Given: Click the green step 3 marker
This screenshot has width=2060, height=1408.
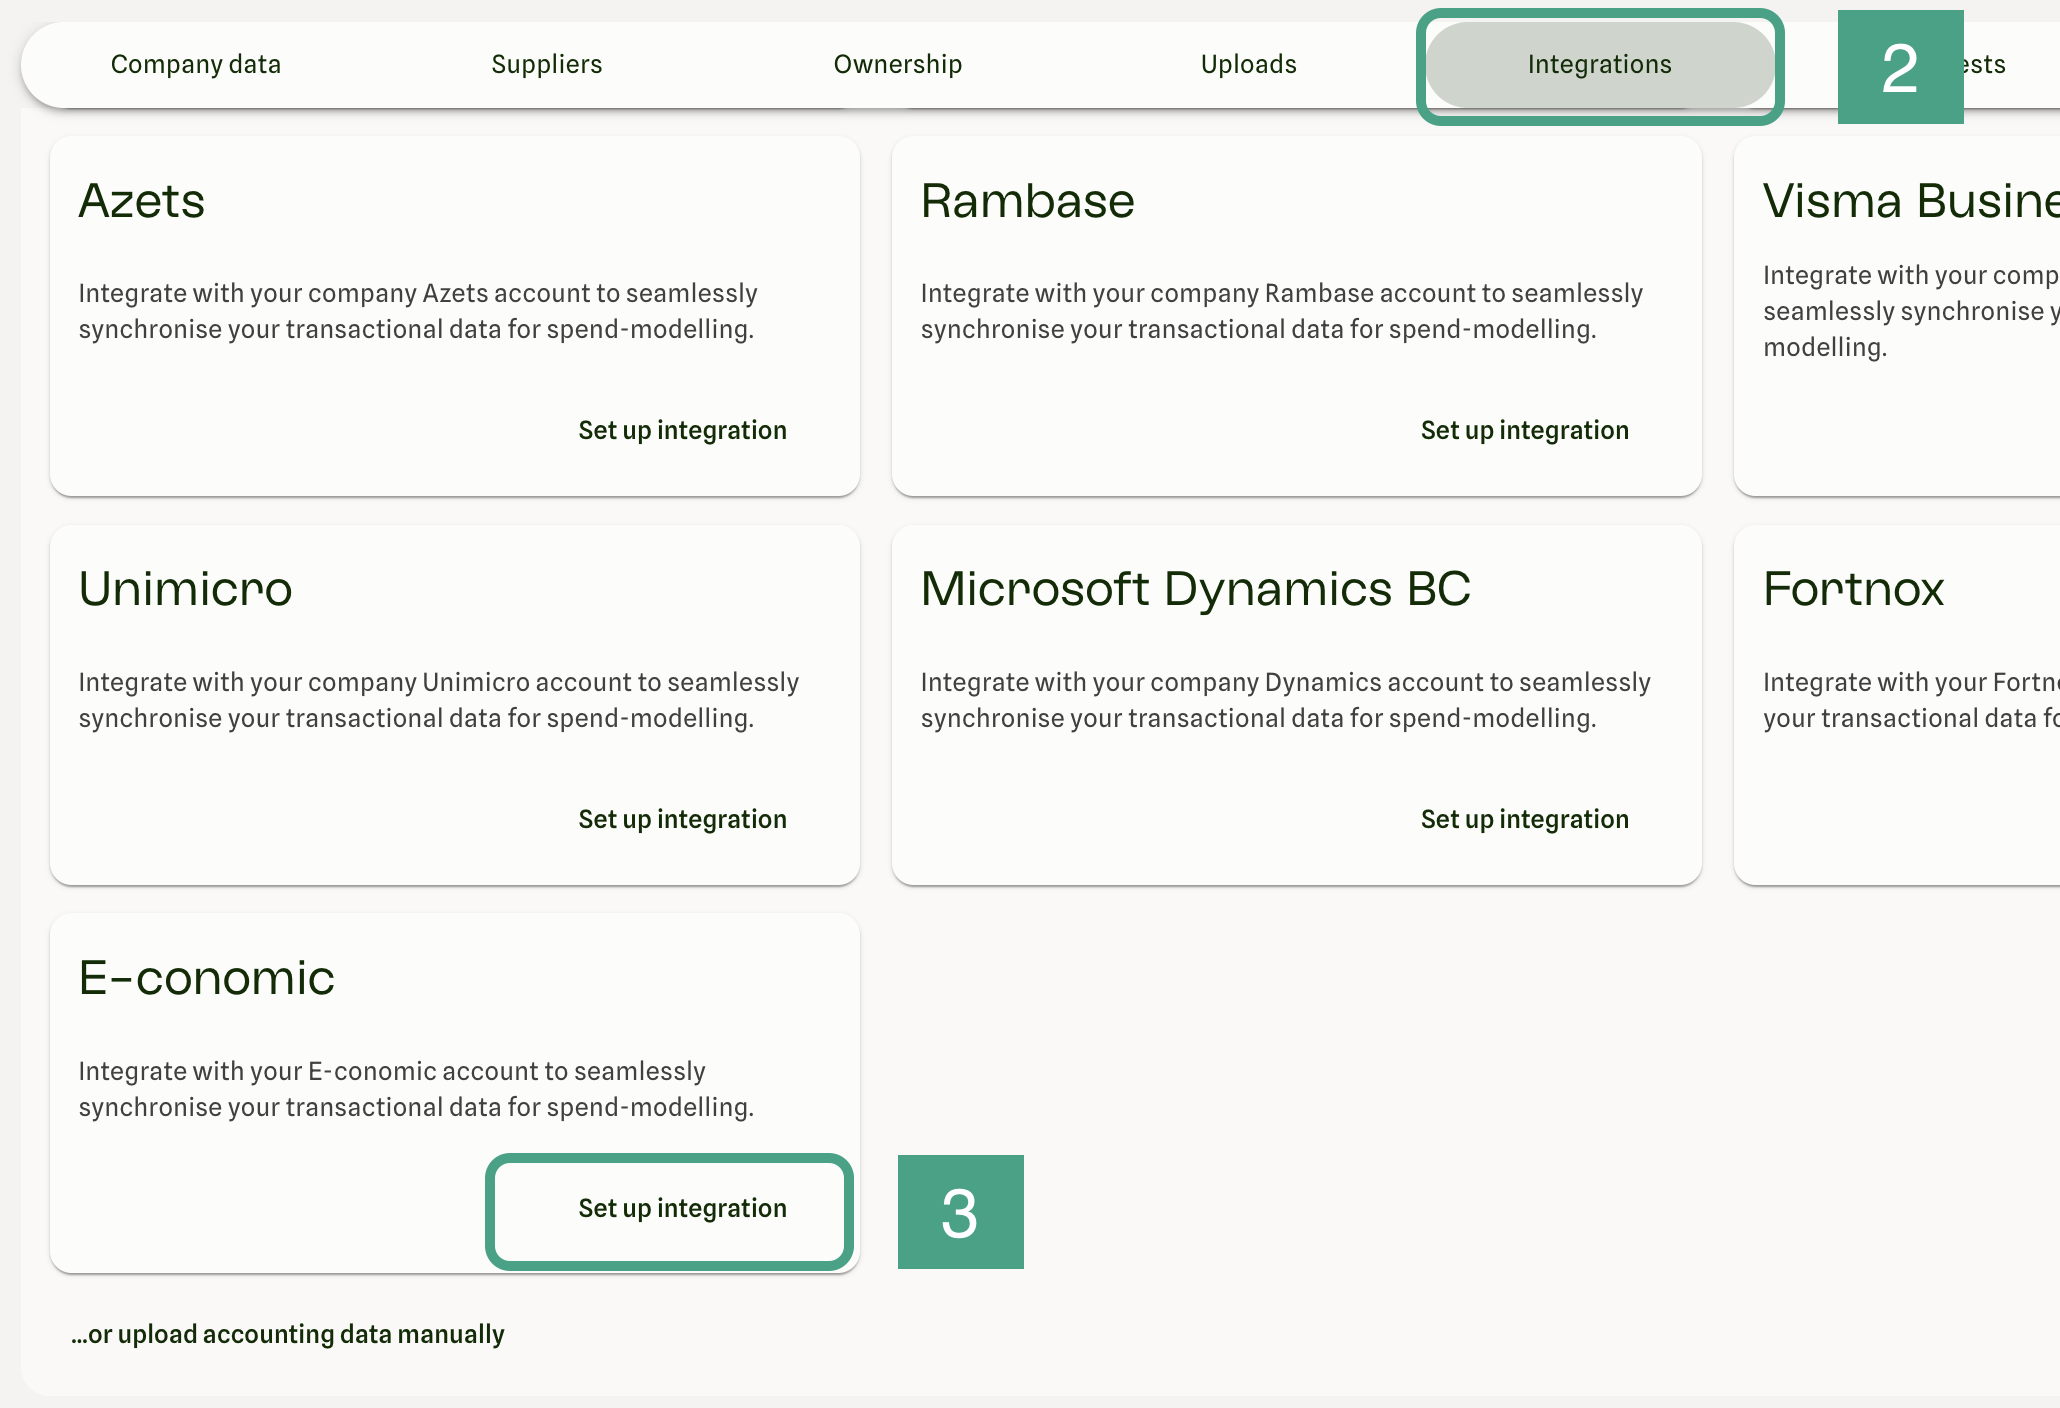Looking at the screenshot, I should coord(960,1212).
